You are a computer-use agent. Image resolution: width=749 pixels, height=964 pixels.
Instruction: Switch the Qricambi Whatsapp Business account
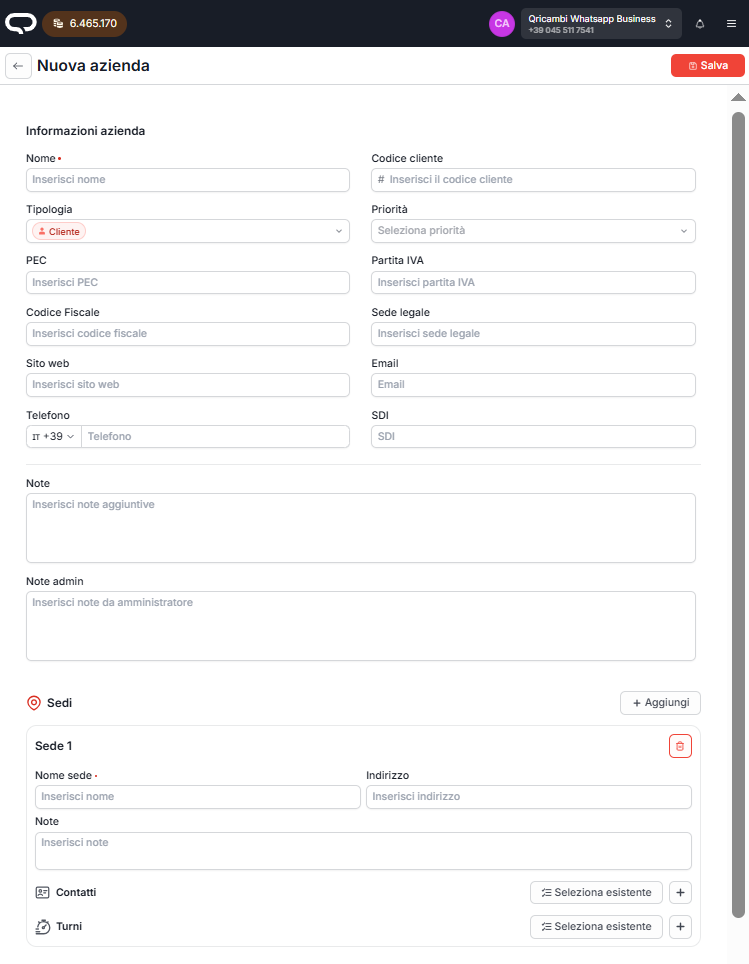(x=600, y=23)
